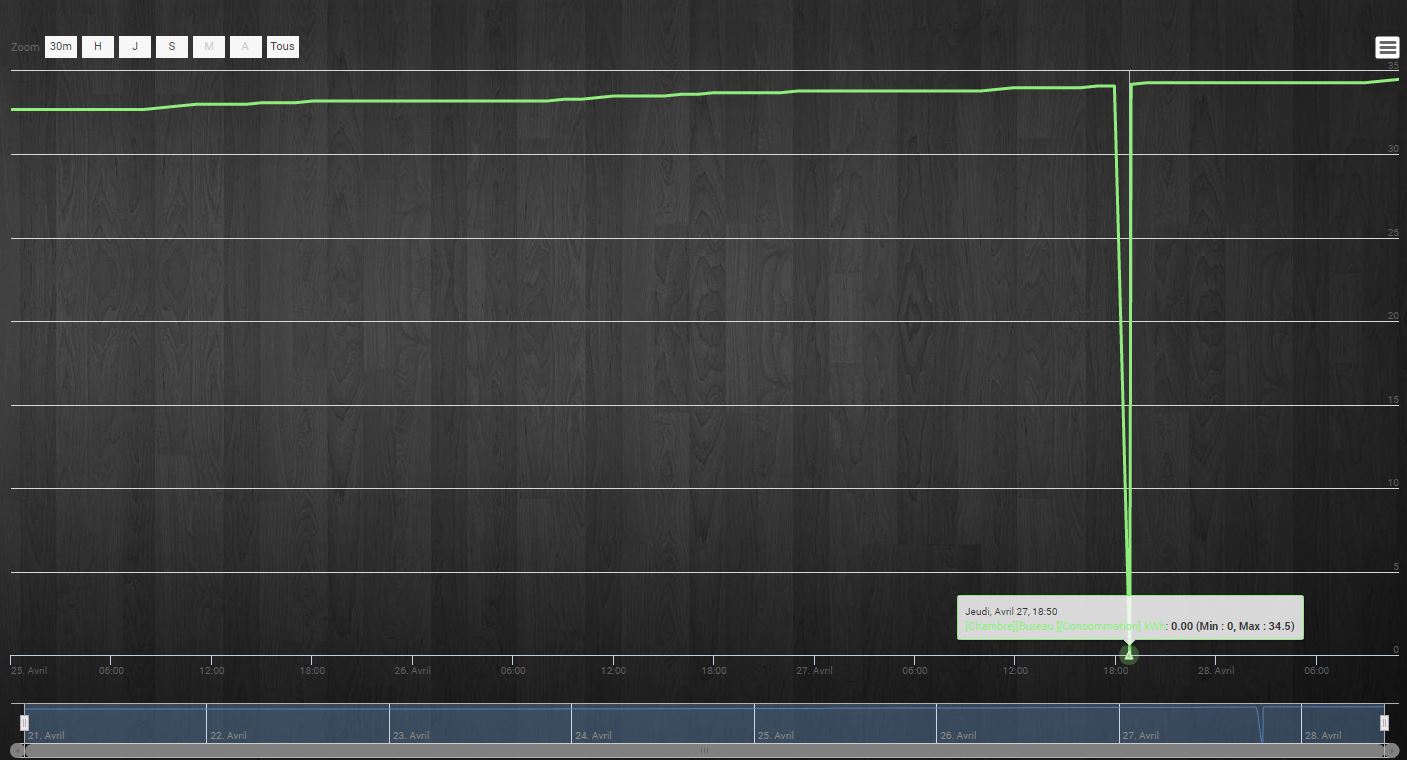Select the Tous zoom button

point(283,46)
